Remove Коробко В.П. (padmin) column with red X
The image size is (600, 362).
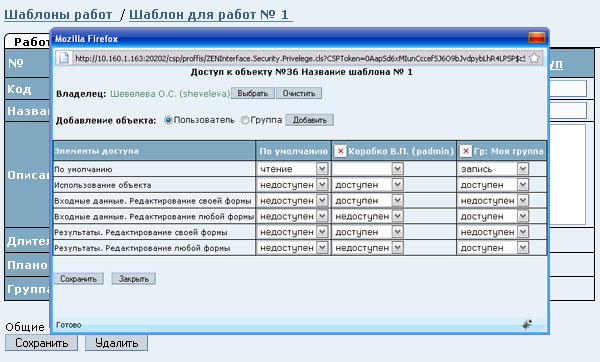point(340,151)
